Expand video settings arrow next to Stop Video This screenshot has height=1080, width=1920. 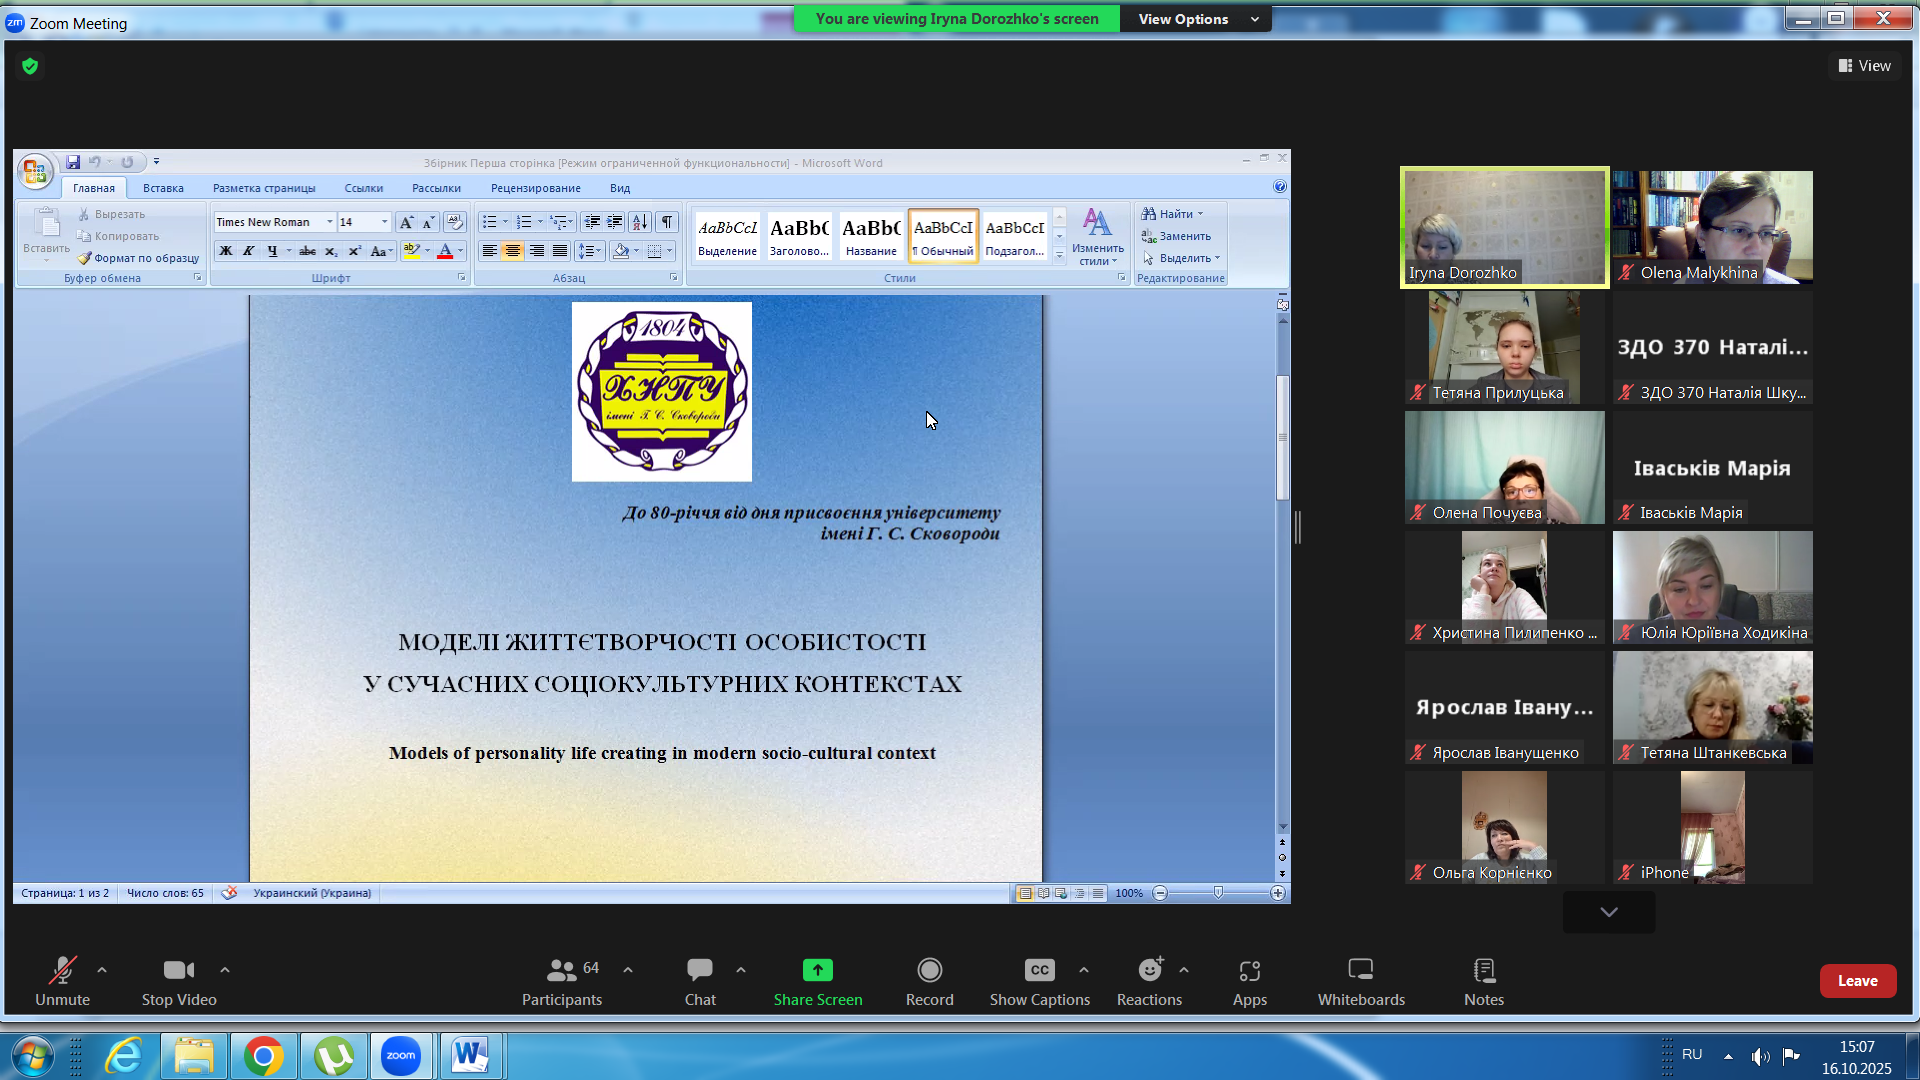[225, 970]
